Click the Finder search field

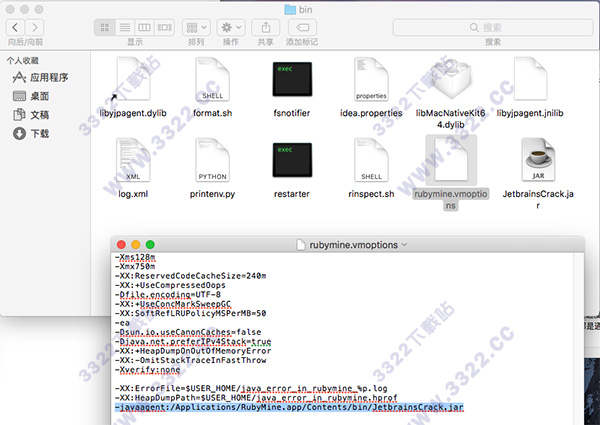pos(493,27)
